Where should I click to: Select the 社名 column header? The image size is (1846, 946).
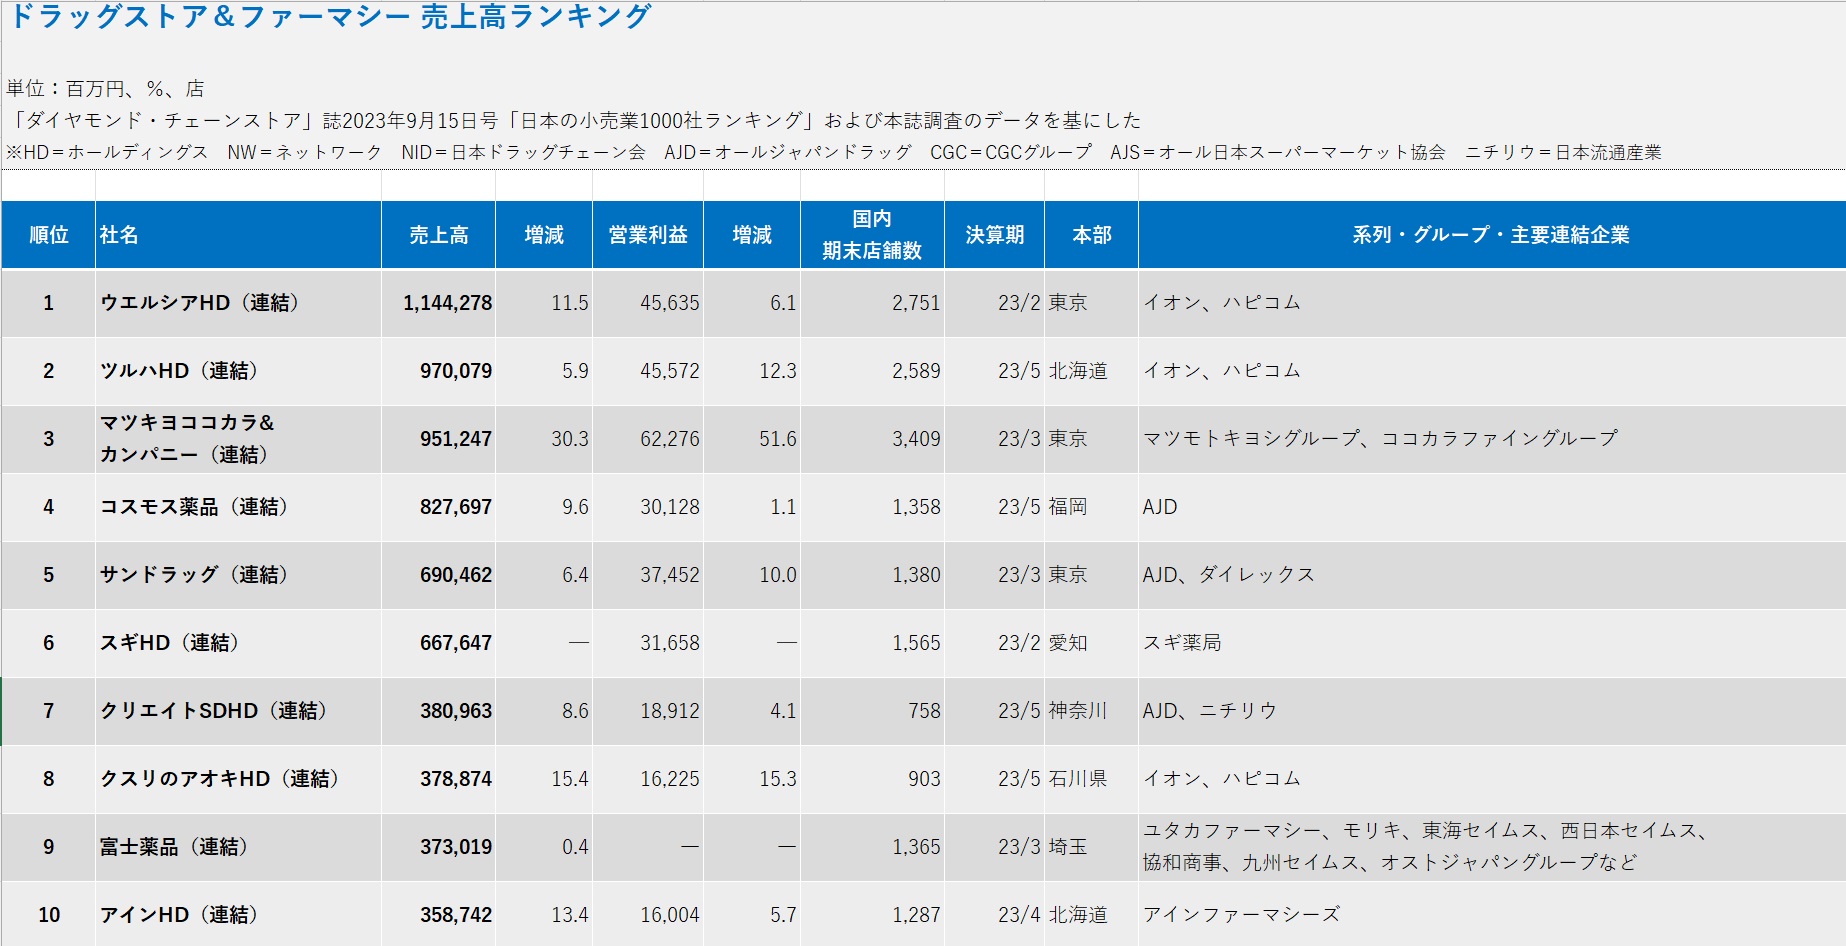click(x=238, y=235)
